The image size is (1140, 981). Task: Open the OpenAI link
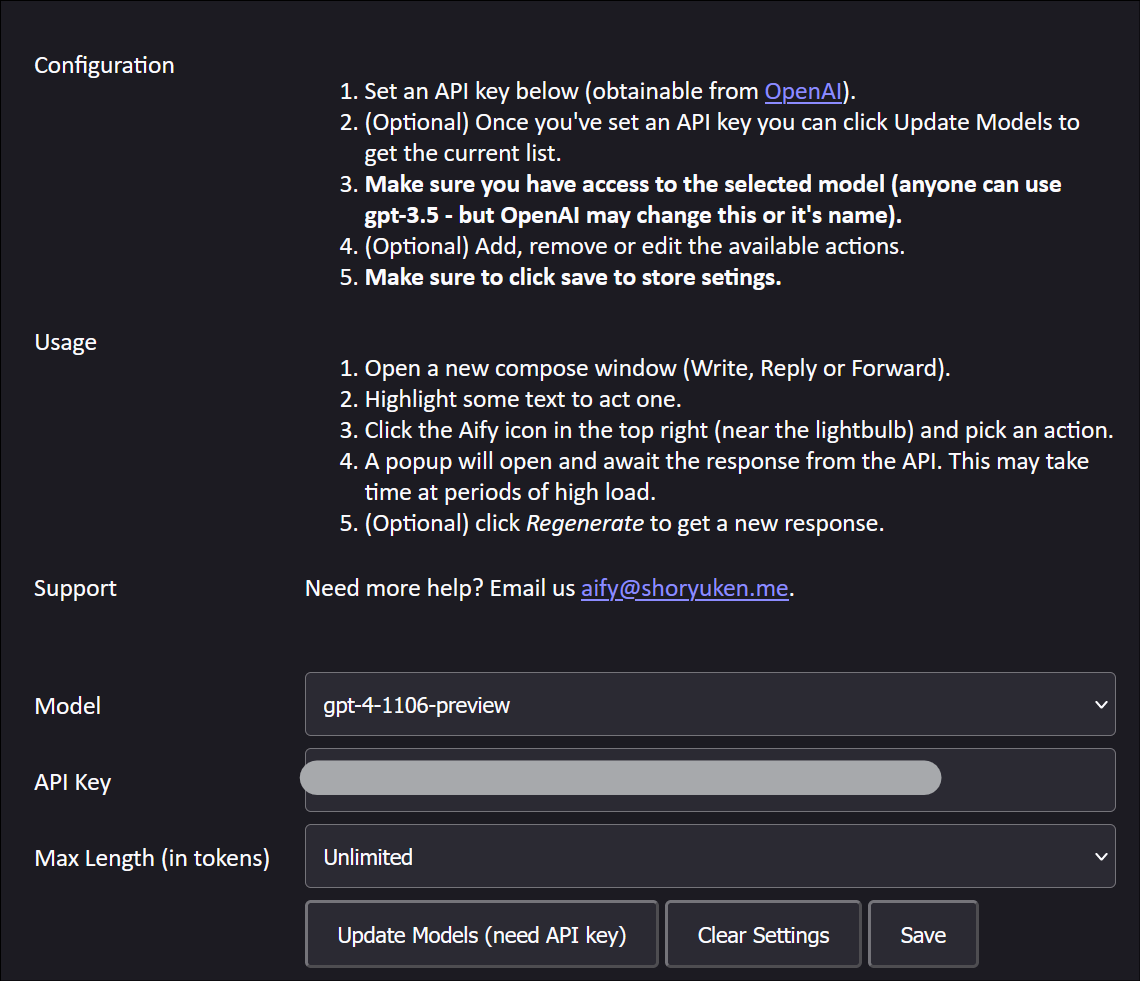[803, 92]
